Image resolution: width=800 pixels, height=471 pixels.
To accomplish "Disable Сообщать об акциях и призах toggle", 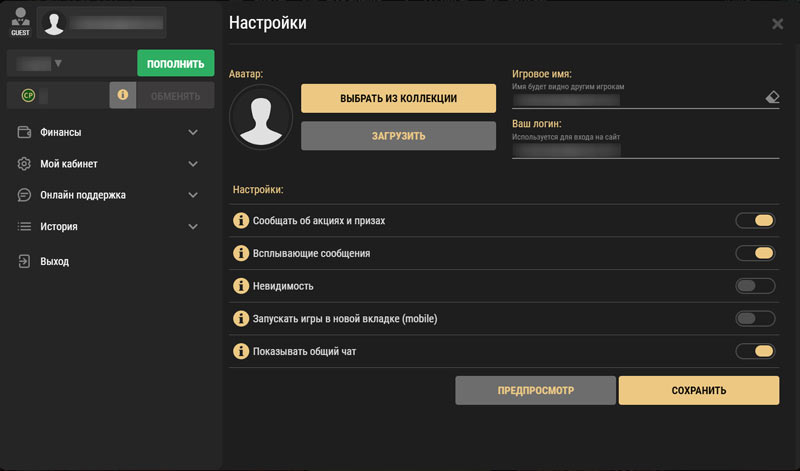I will tap(755, 221).
